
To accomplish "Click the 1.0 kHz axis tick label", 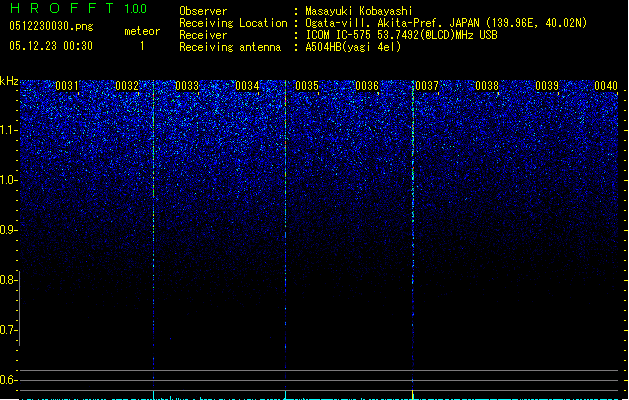I will coord(8,180).
